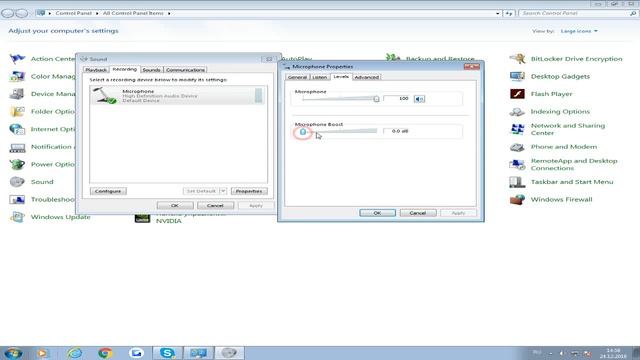
Task: Open Skype from taskbar
Action: (167, 353)
